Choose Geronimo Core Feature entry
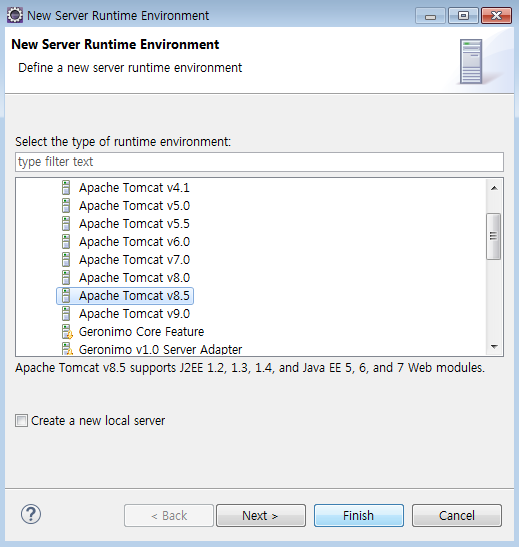This screenshot has width=519, height=547. point(141,332)
